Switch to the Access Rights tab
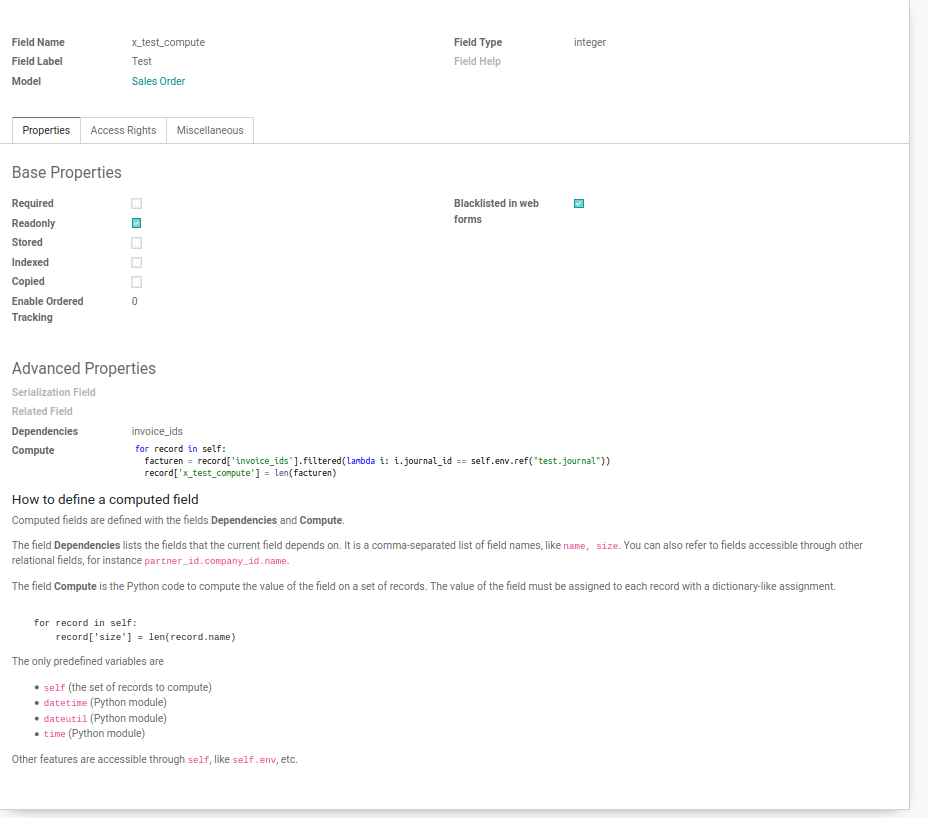 point(122,130)
